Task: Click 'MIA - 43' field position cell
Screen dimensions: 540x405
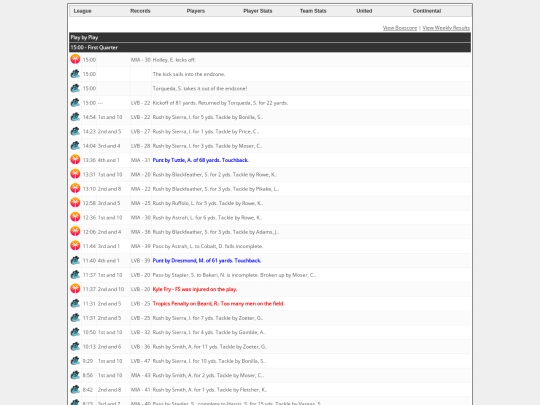Action: [141, 375]
